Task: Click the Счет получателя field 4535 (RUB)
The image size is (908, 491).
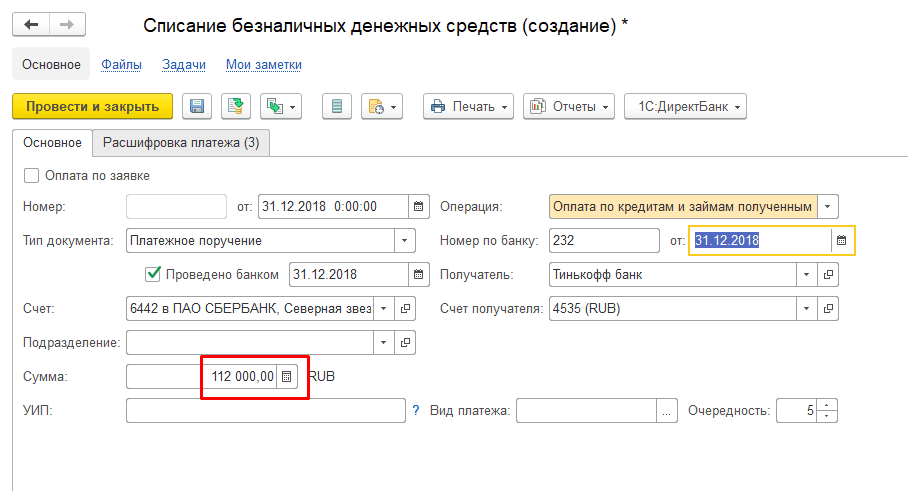Action: click(x=672, y=309)
